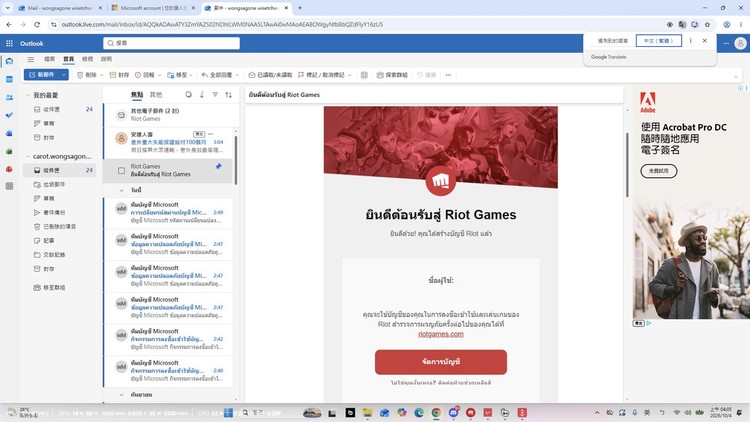Open the To Do checkmark icon

tap(9, 115)
